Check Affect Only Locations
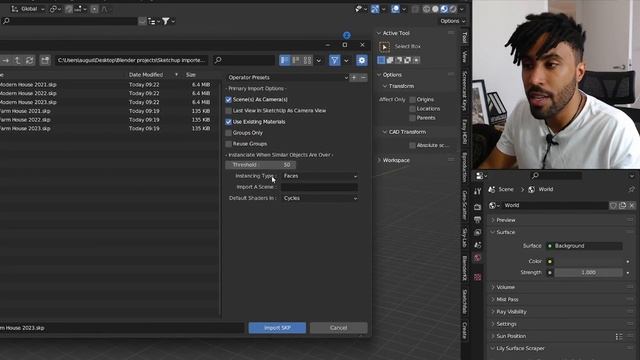 [413, 109]
